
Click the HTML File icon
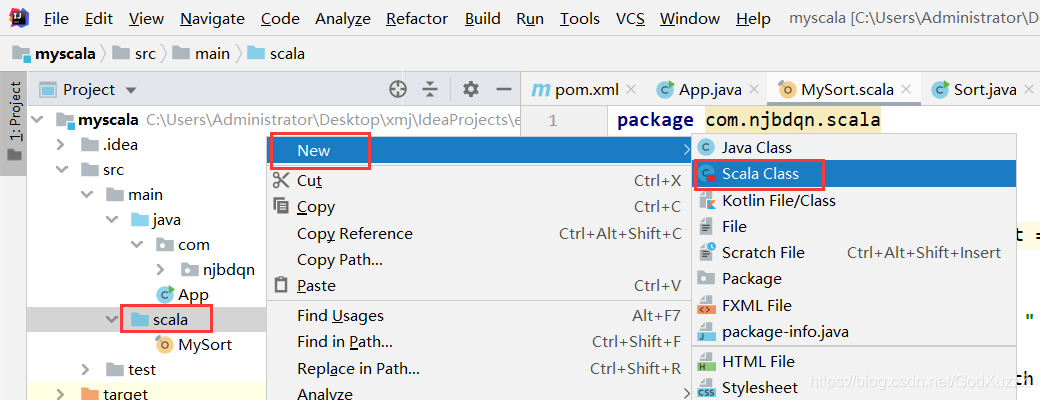[707, 362]
